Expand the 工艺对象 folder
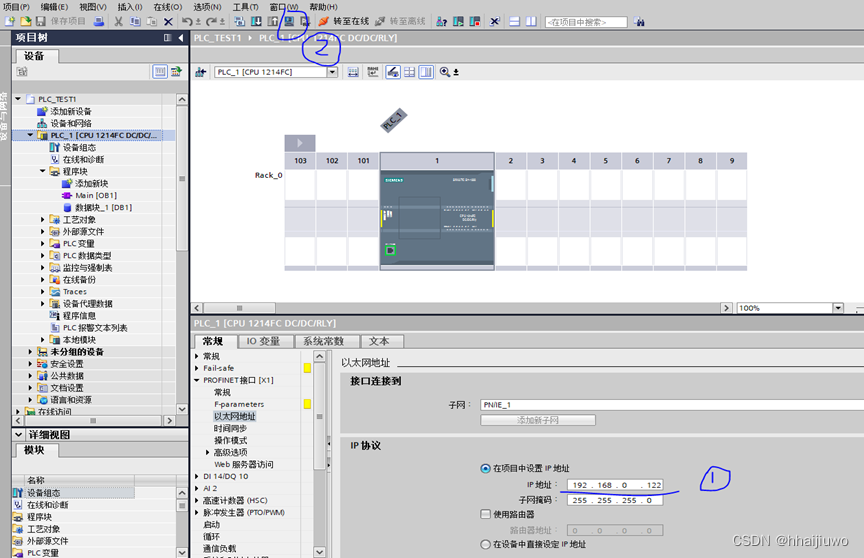Screen dimensions: 864x558 click(x=42, y=219)
